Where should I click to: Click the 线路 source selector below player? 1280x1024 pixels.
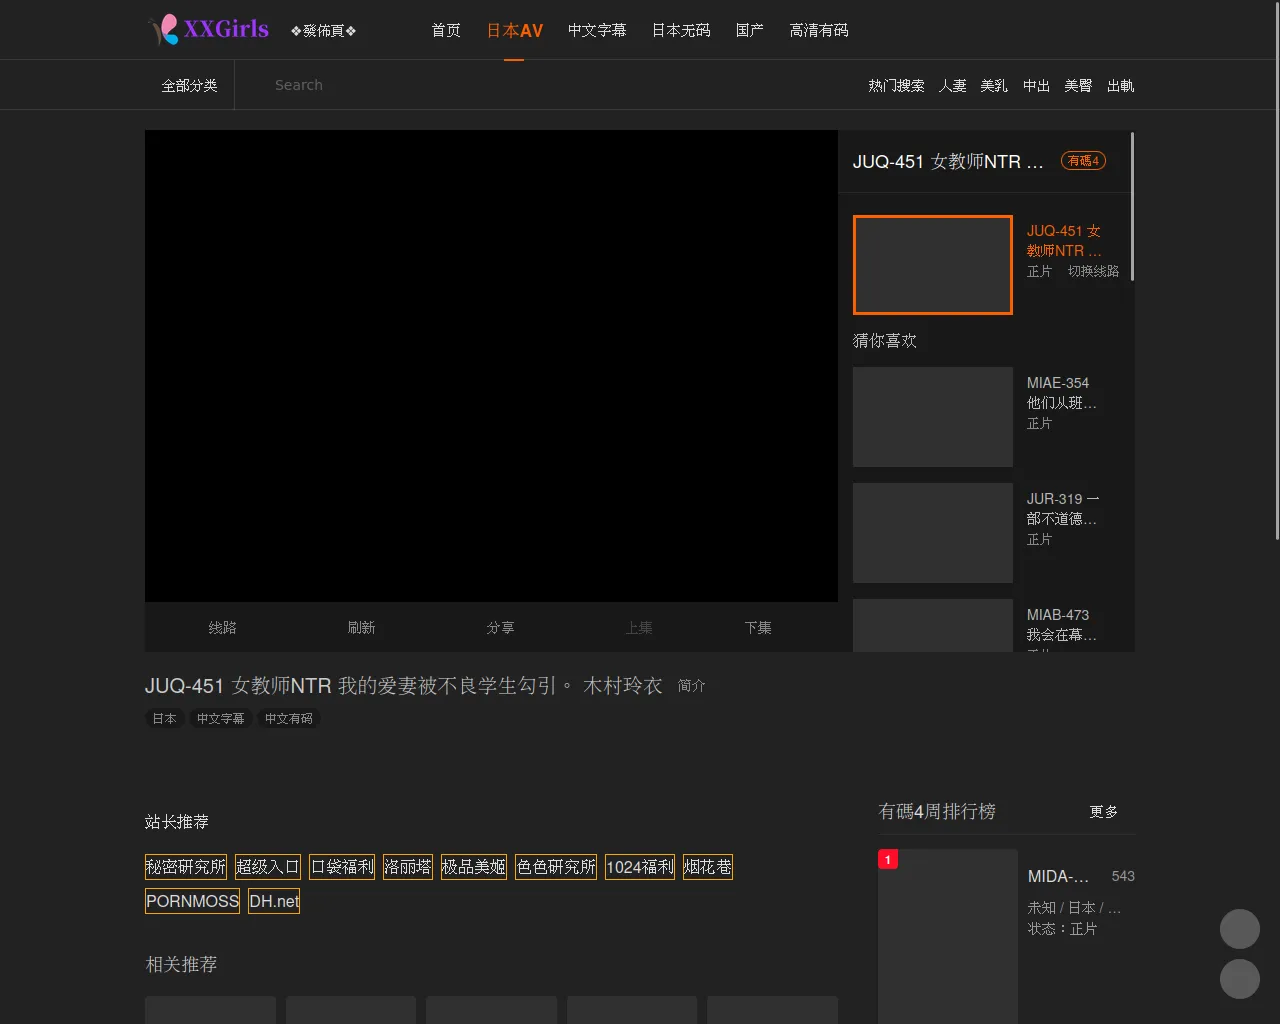tap(222, 628)
